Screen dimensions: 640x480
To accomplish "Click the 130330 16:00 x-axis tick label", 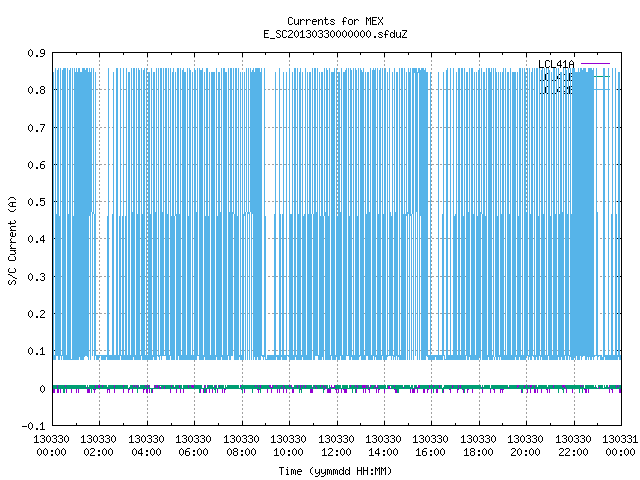I will [431, 446].
